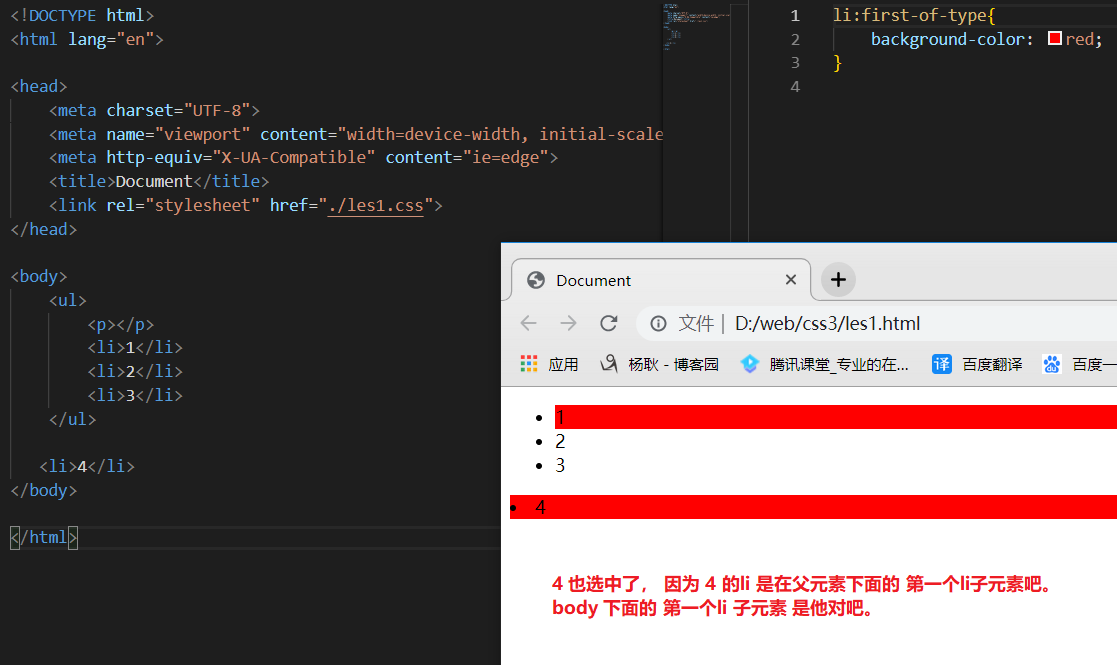Click the <body> opening tag line
The height and width of the screenshot is (665, 1117).
[39, 276]
